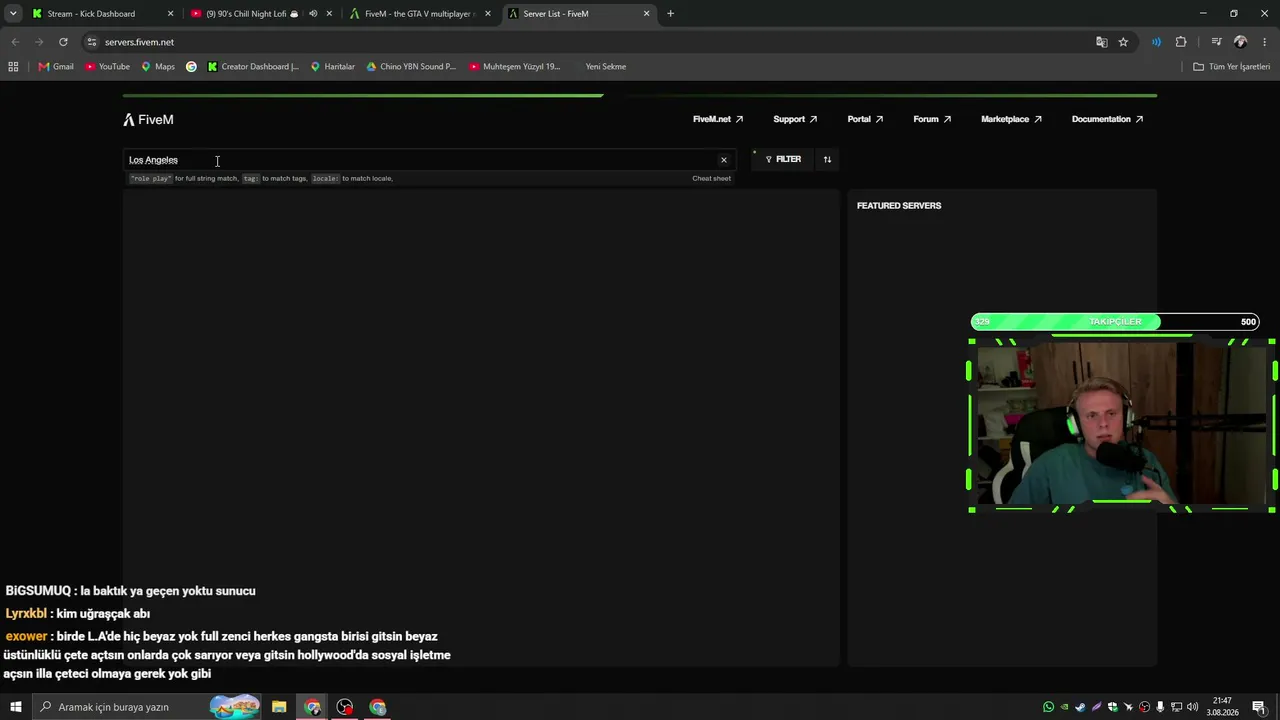Open the Gmail bookmark
This screenshot has width=1280, height=720.
point(56,67)
